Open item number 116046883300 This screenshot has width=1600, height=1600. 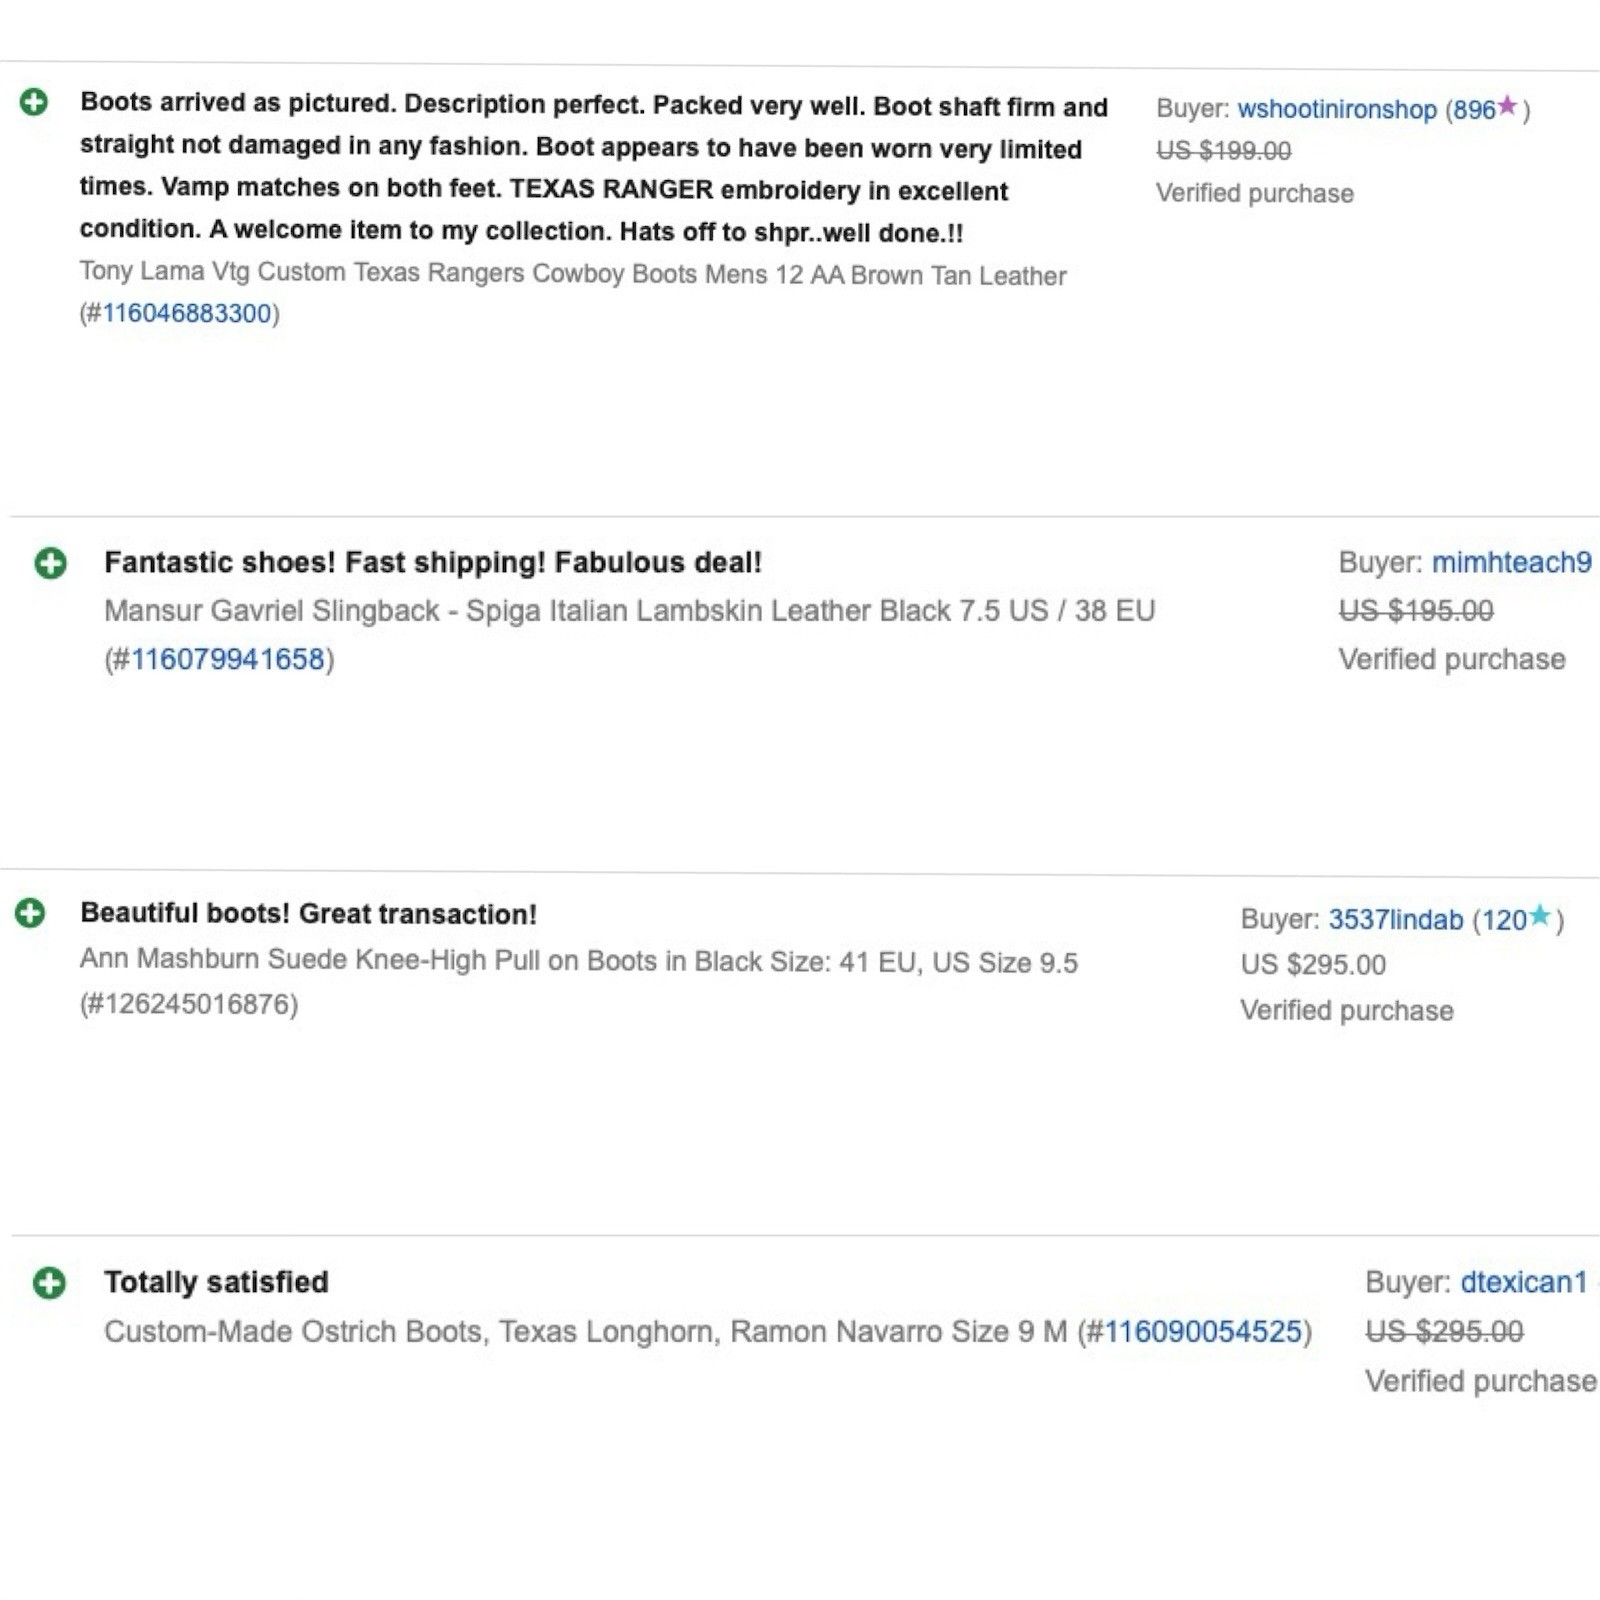(x=187, y=314)
